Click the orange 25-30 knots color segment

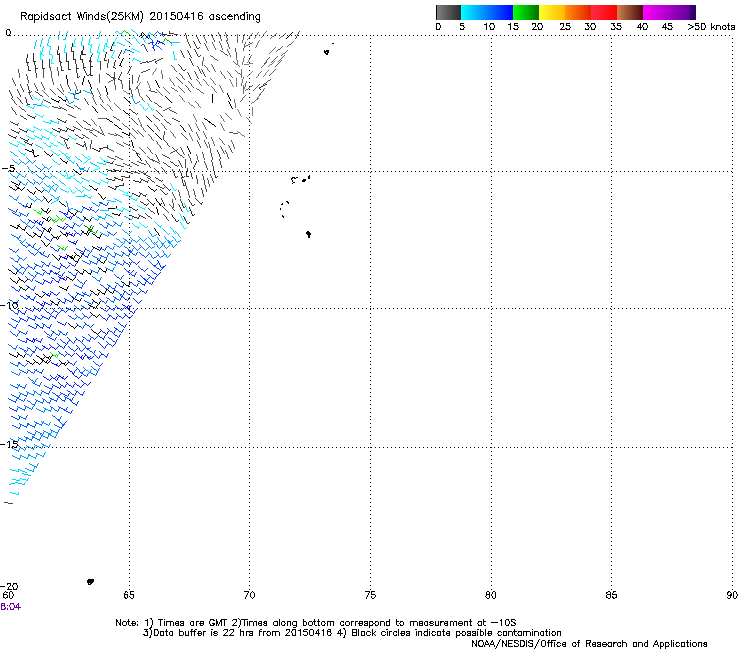[578, 12]
